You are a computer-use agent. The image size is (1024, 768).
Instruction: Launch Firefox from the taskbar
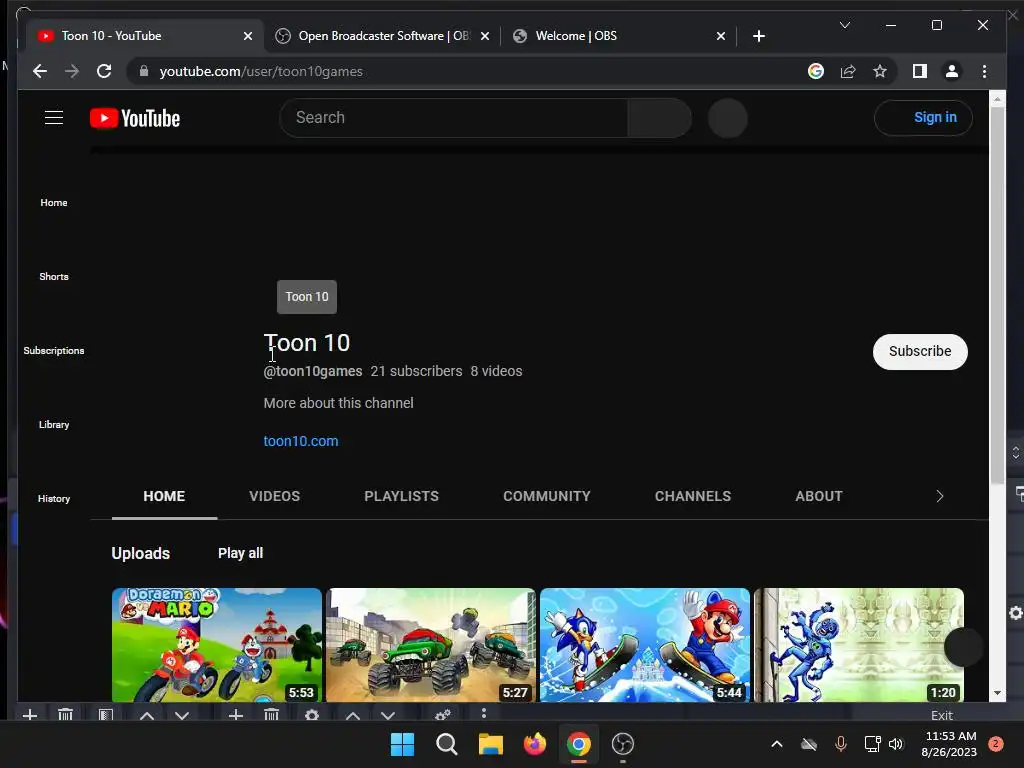click(x=535, y=744)
